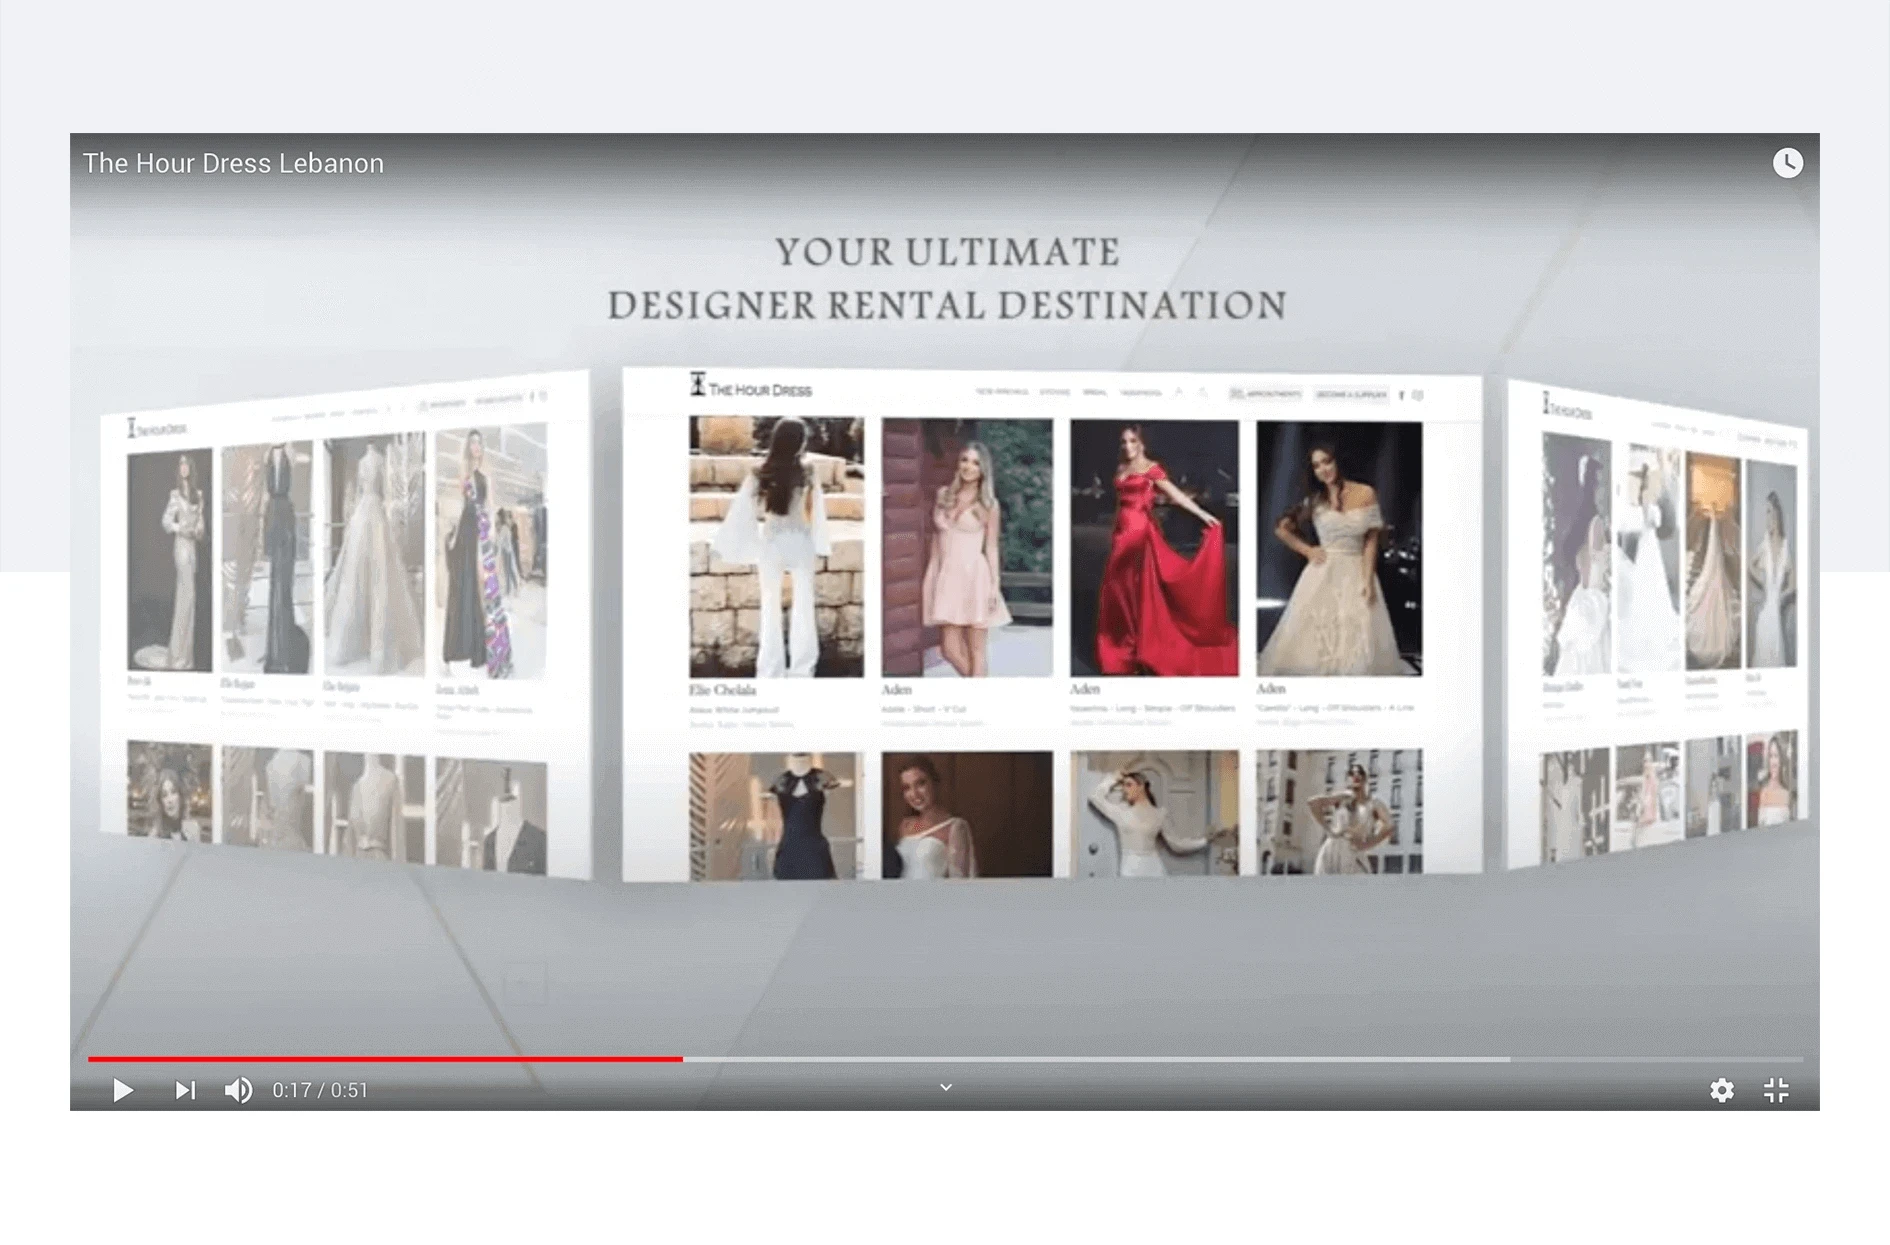This screenshot has height=1245, width=1890.
Task: Click The Hour Dress logo in center panel
Action: (x=751, y=386)
